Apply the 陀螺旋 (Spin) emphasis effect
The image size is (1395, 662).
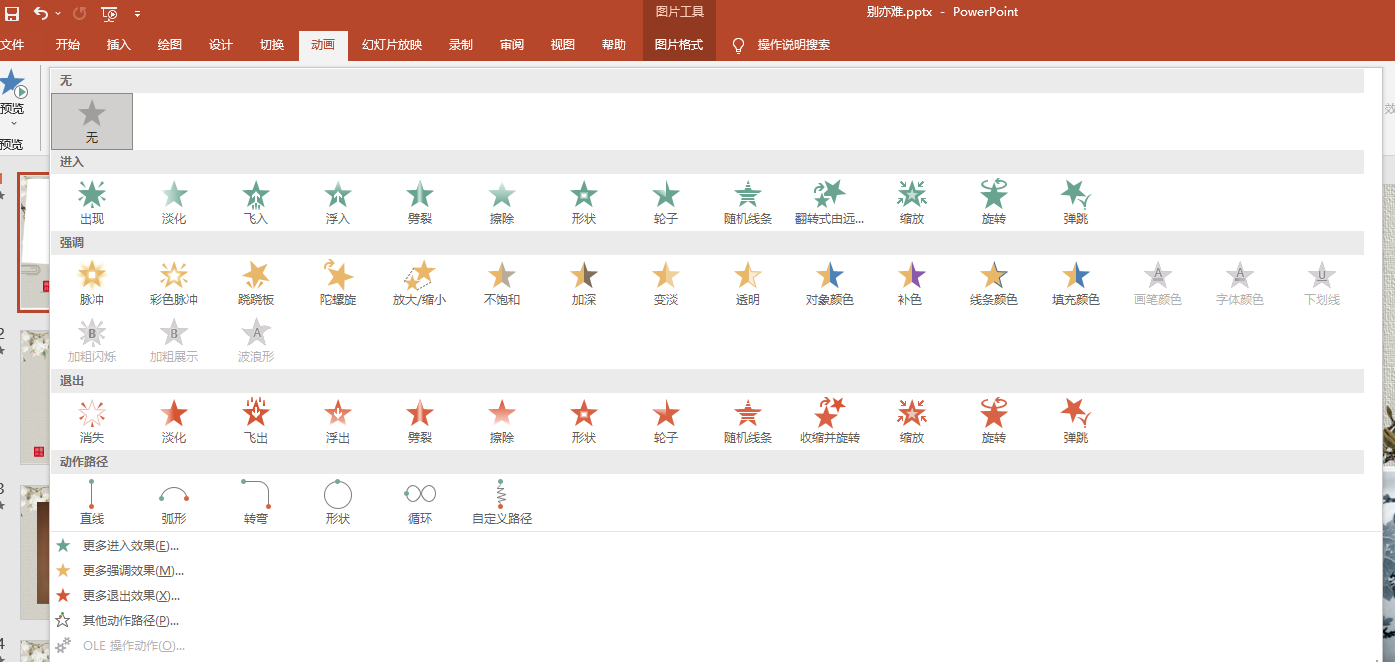(337, 283)
